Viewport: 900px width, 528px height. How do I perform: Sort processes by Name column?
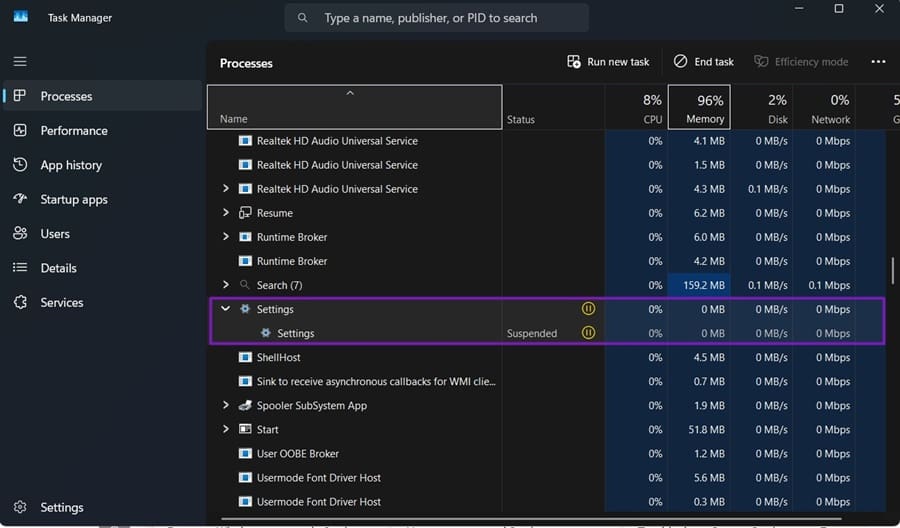[354, 107]
